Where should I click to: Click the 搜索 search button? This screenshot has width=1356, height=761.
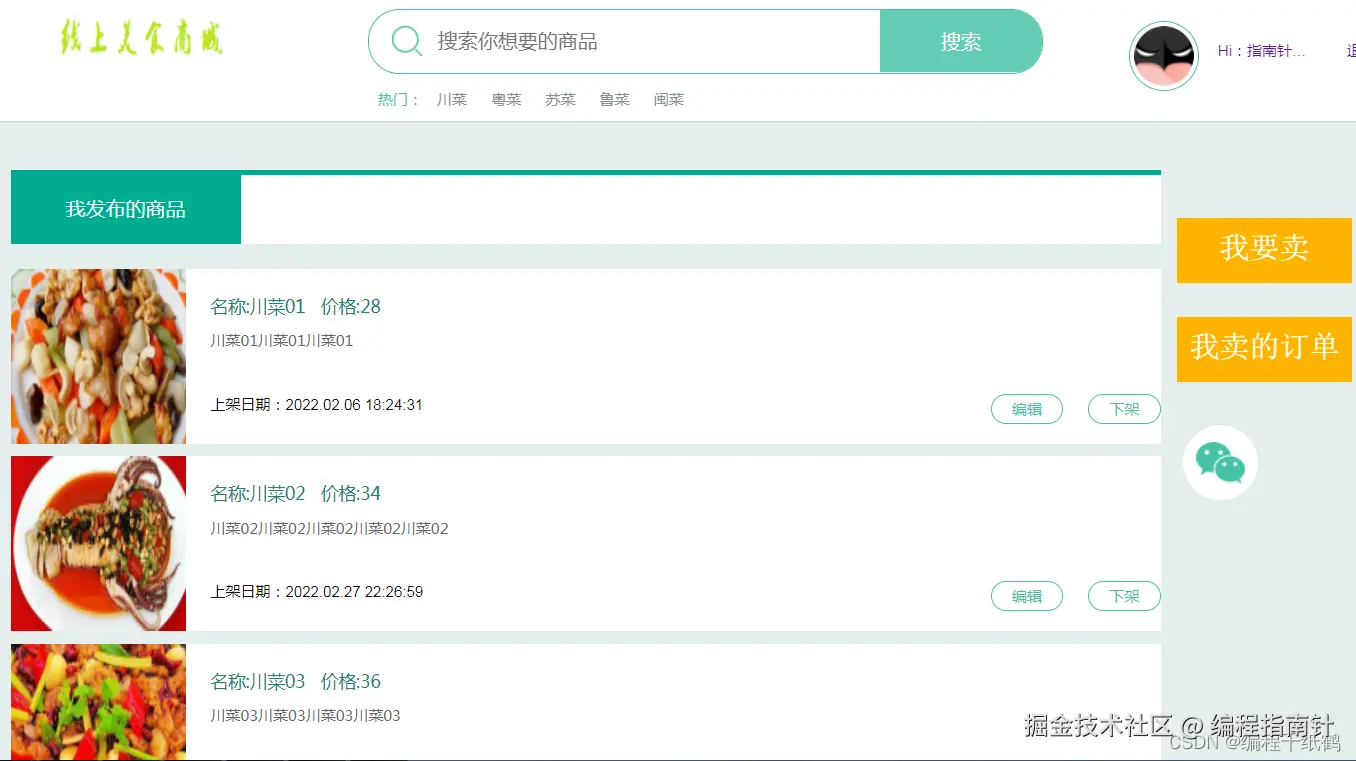(961, 41)
